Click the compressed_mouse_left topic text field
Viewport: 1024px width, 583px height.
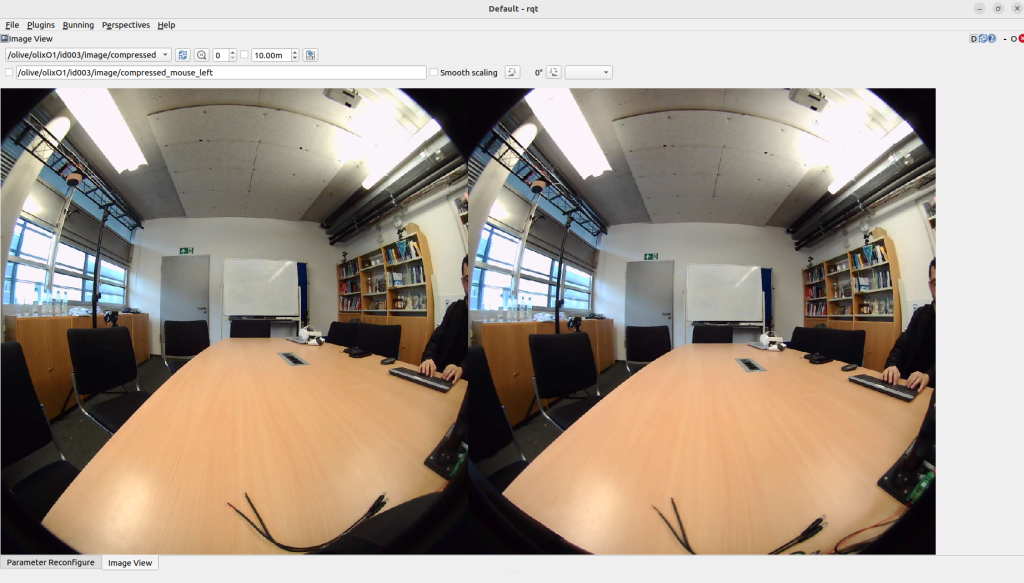pos(221,73)
